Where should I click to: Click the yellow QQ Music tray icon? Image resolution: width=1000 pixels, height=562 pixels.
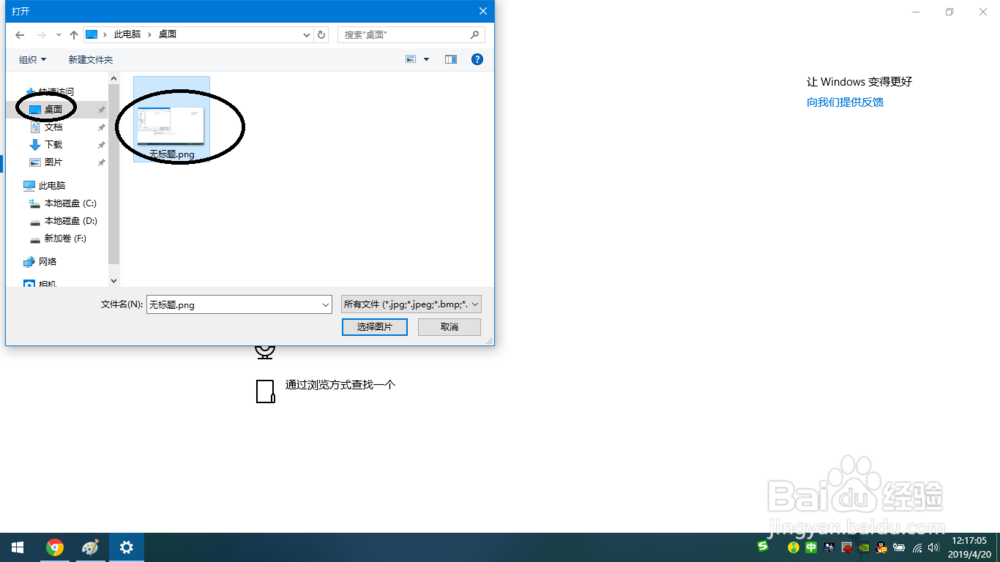tap(793, 547)
